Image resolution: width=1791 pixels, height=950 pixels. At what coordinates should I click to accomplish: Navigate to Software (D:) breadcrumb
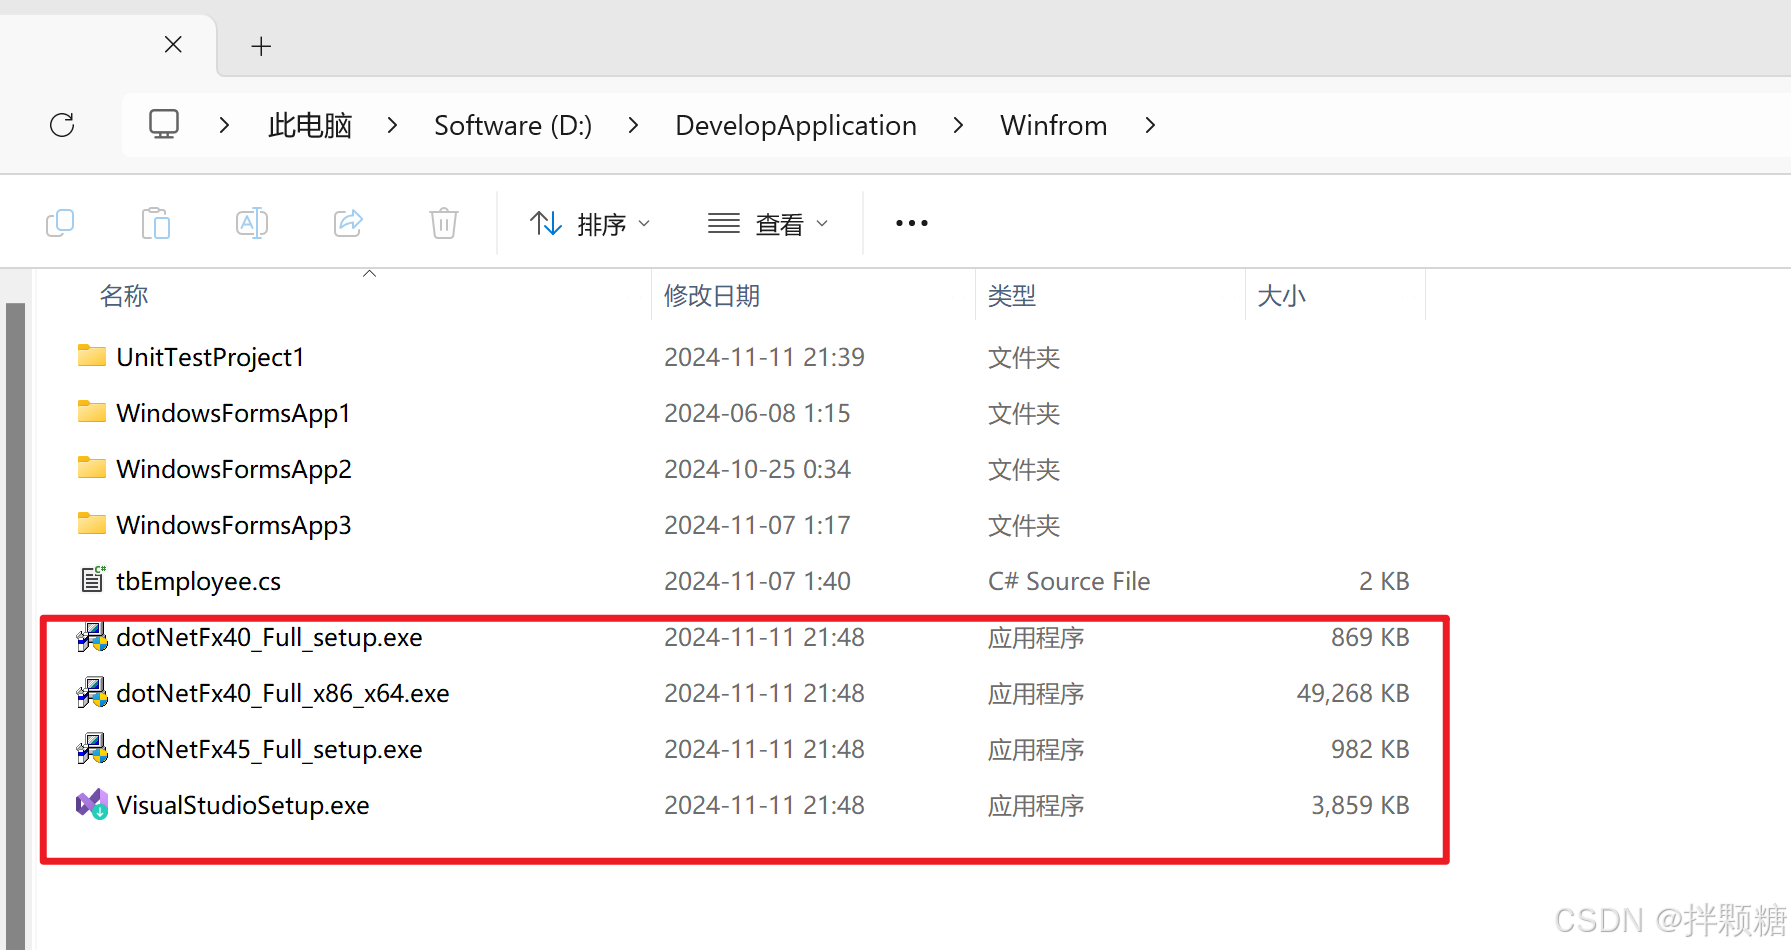pos(513,126)
